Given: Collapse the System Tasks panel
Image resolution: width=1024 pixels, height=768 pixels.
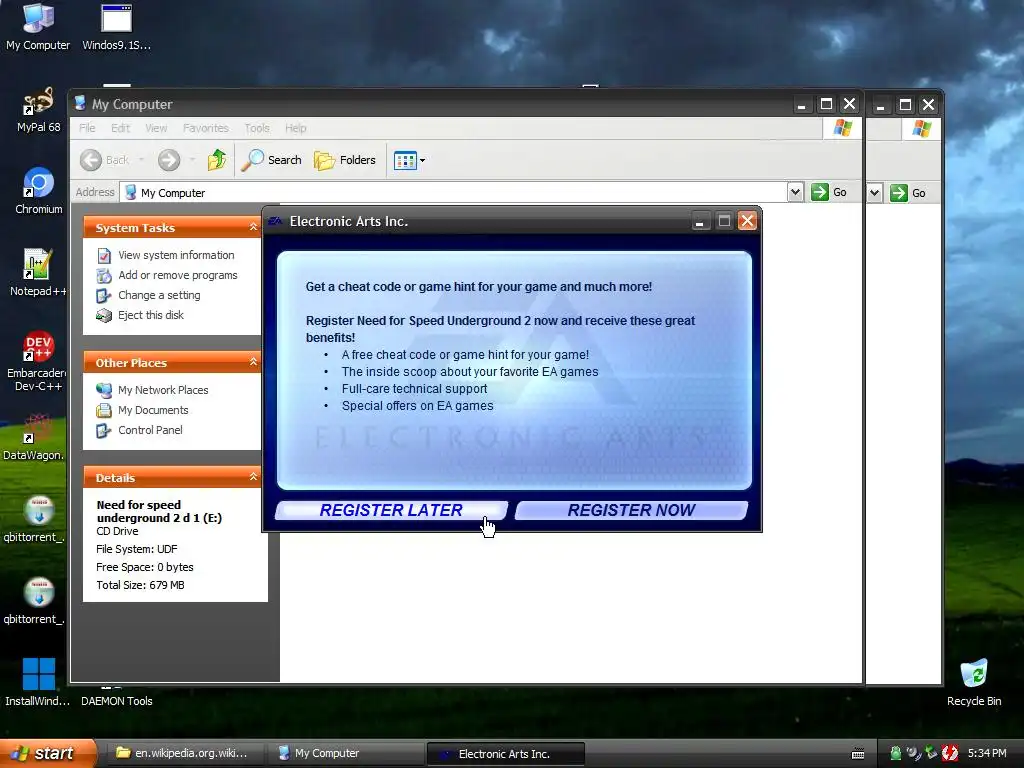Looking at the screenshot, I should [x=253, y=227].
